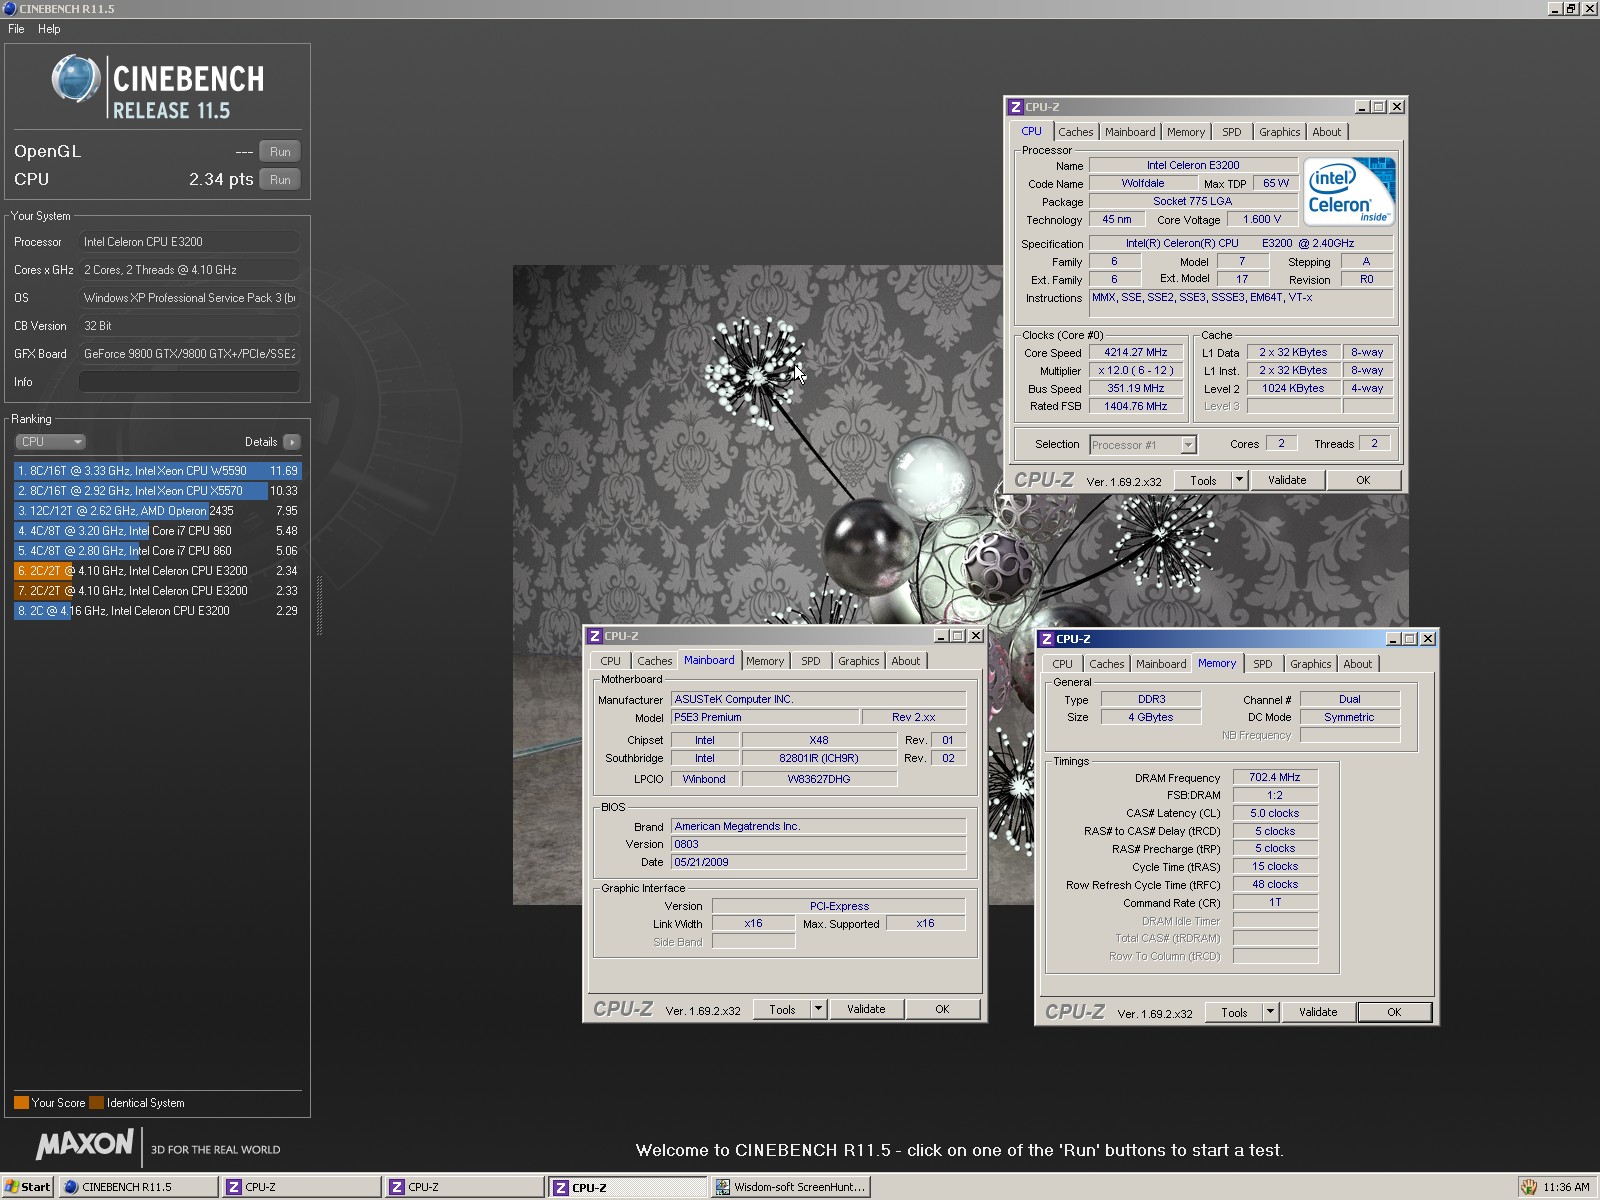Click the CPU-Z icon in the Mainboard window title bar
Screen dimensions: 1600x1200
click(595, 636)
